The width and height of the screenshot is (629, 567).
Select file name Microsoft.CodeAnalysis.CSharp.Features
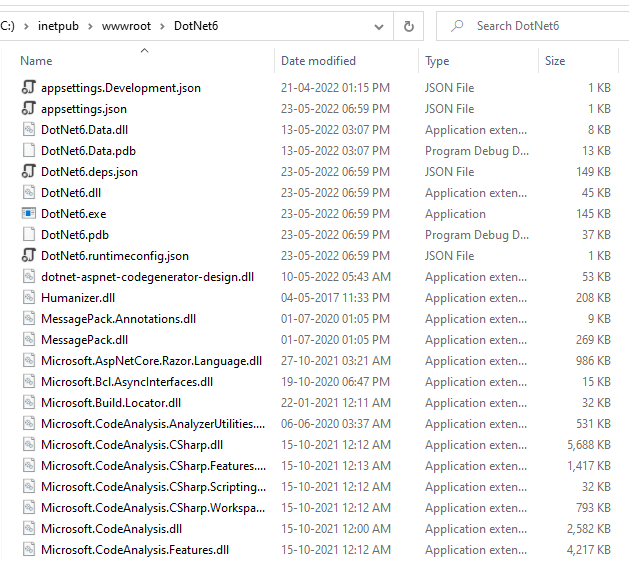pos(153,466)
